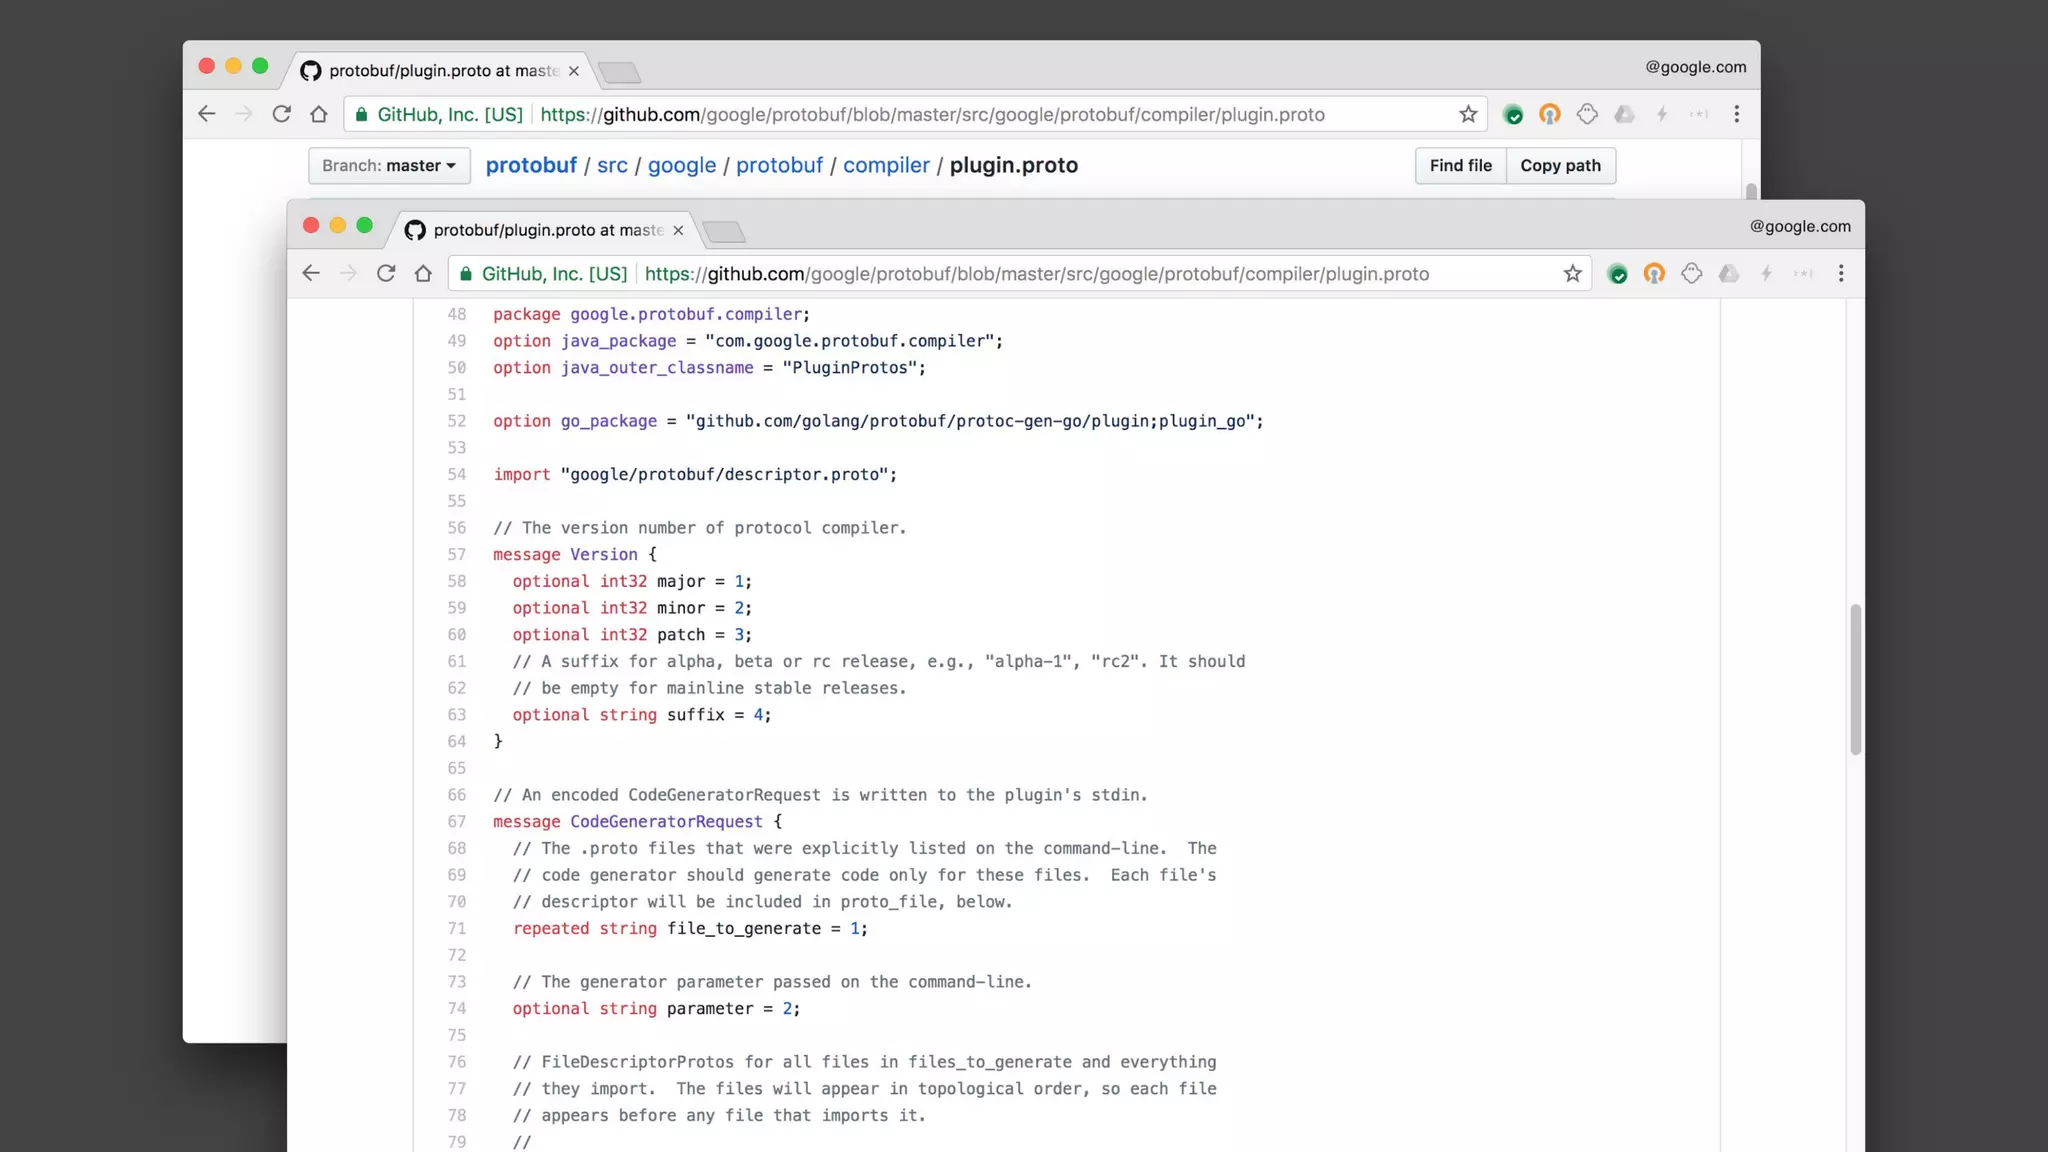Open Chrome three-dot menu in front window
Screen dimensions: 2048x1152
click(1840, 273)
